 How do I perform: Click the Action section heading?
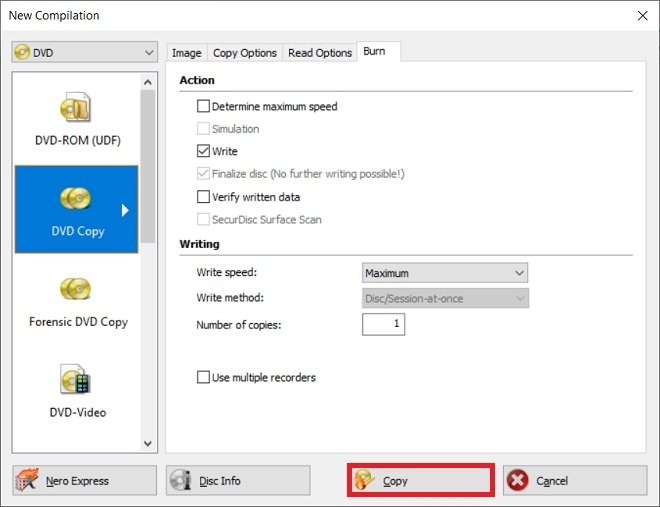tap(197, 80)
